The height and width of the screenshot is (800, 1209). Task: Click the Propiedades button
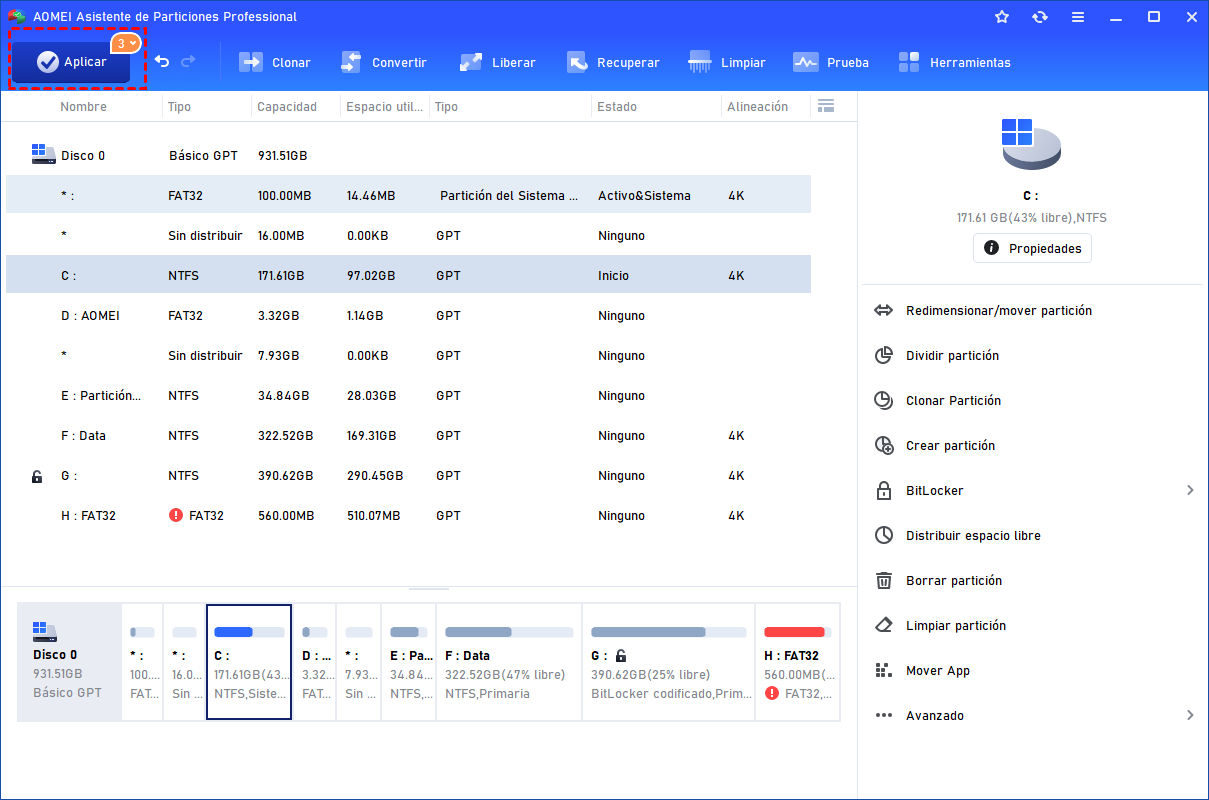(x=1032, y=248)
